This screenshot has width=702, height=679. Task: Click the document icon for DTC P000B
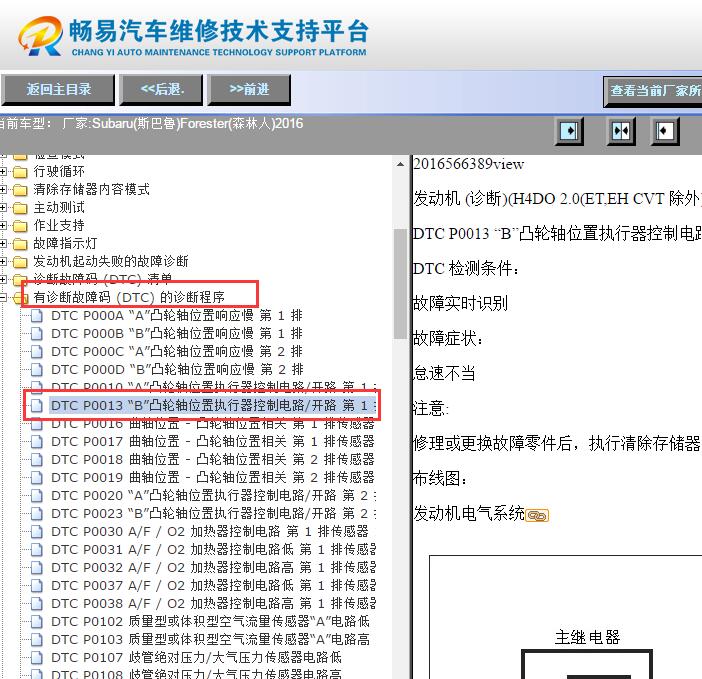tap(37, 333)
